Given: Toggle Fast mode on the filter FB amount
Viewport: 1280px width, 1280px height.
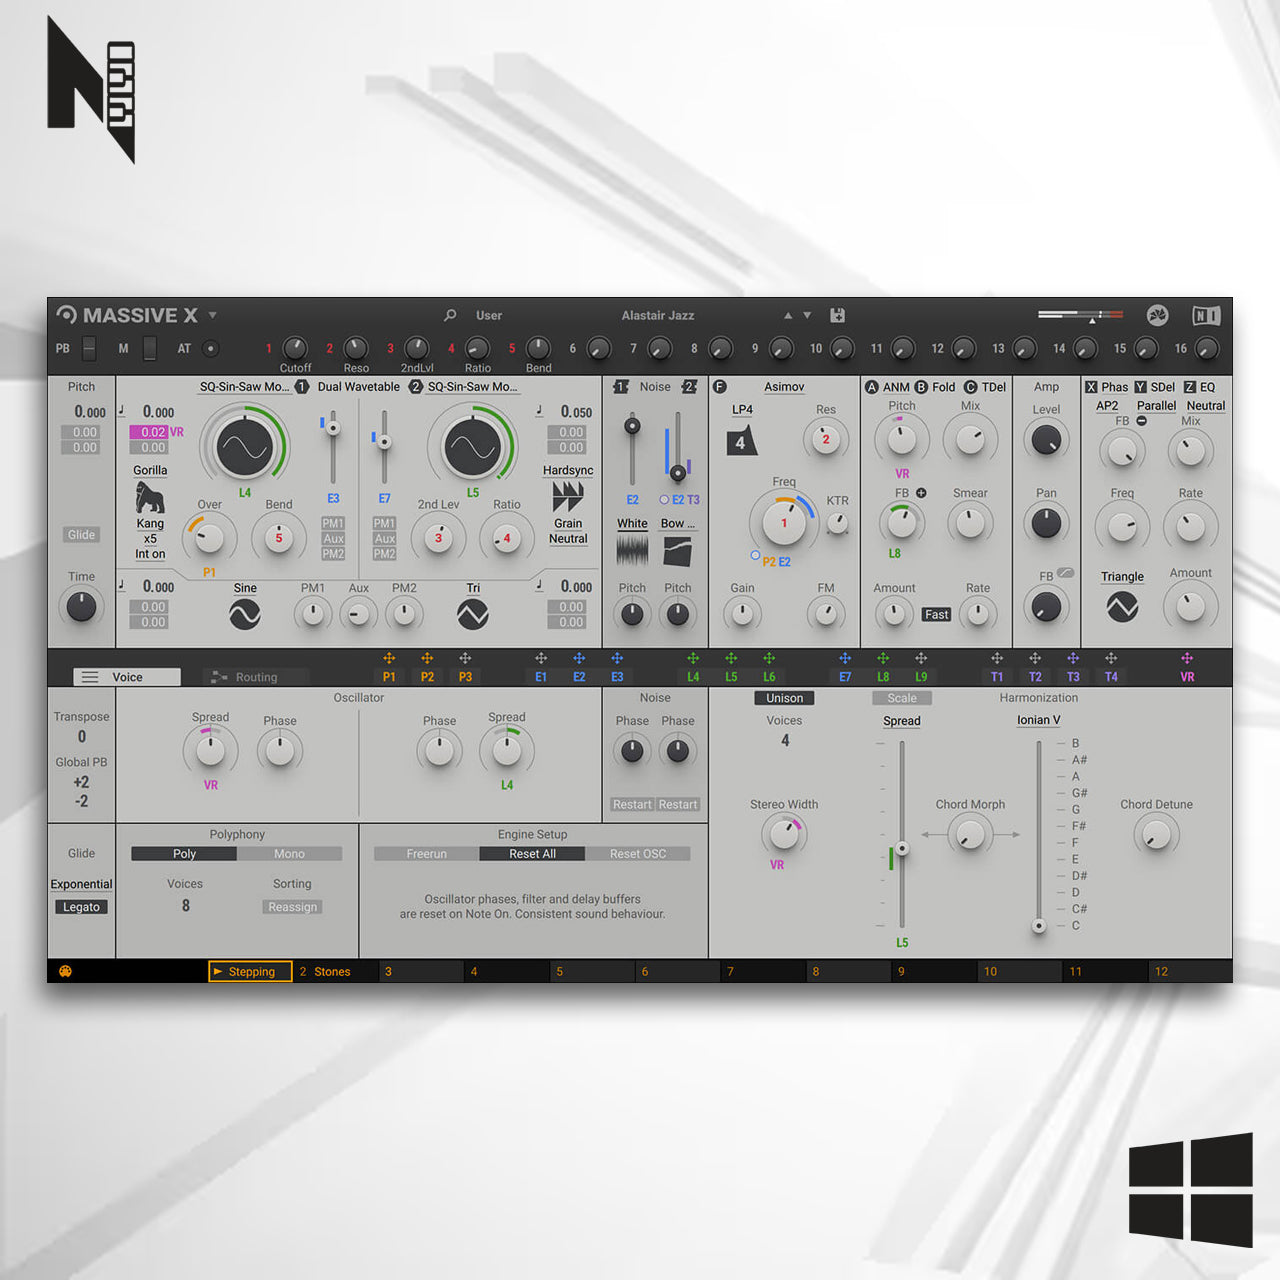Looking at the screenshot, I should click(x=936, y=614).
